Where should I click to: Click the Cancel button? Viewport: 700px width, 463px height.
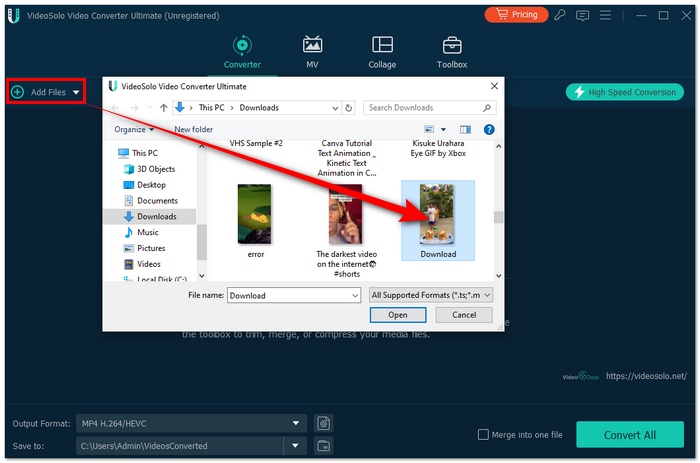click(464, 315)
